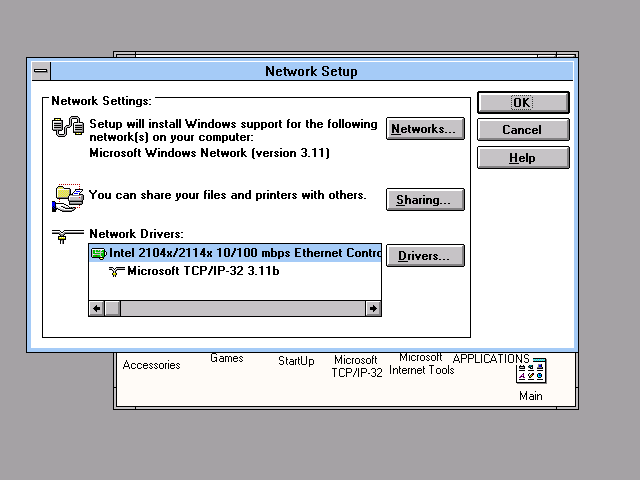Select Microsoft TCP/IP-32 group in Program Manager
Viewport: 640px width, 480px height.
357,366
